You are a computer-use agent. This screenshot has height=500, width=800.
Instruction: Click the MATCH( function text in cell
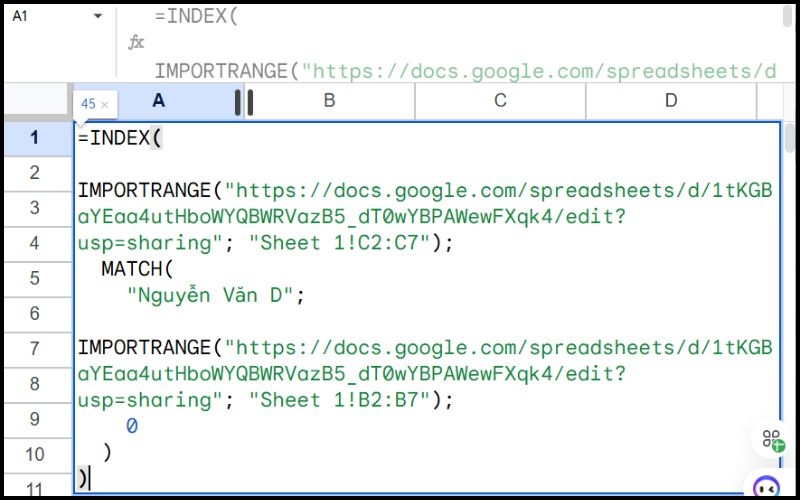137,269
